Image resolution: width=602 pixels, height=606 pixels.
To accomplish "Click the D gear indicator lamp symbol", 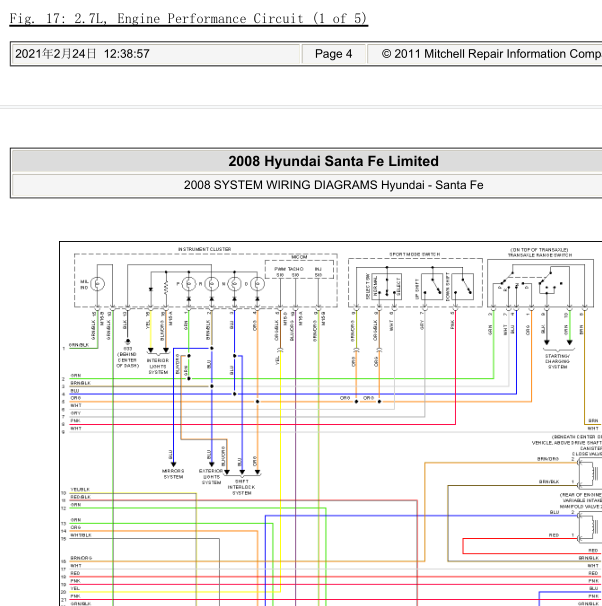I will pos(257,284).
